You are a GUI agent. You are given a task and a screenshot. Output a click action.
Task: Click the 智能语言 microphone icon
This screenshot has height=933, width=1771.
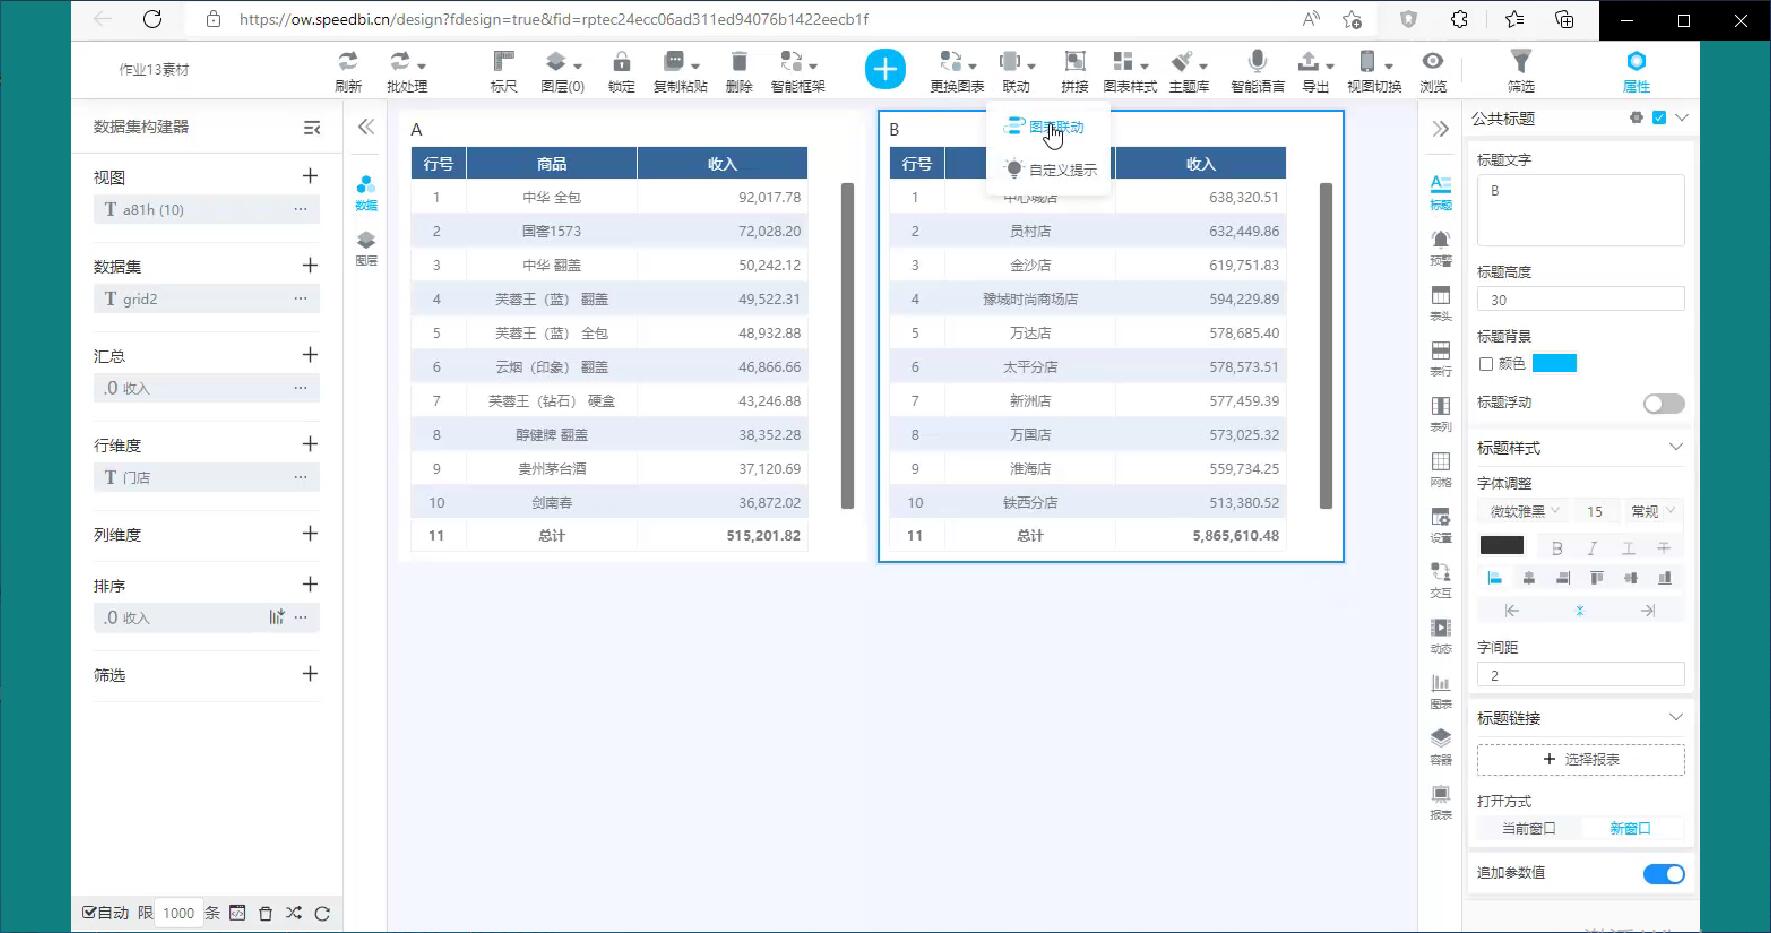tap(1257, 62)
